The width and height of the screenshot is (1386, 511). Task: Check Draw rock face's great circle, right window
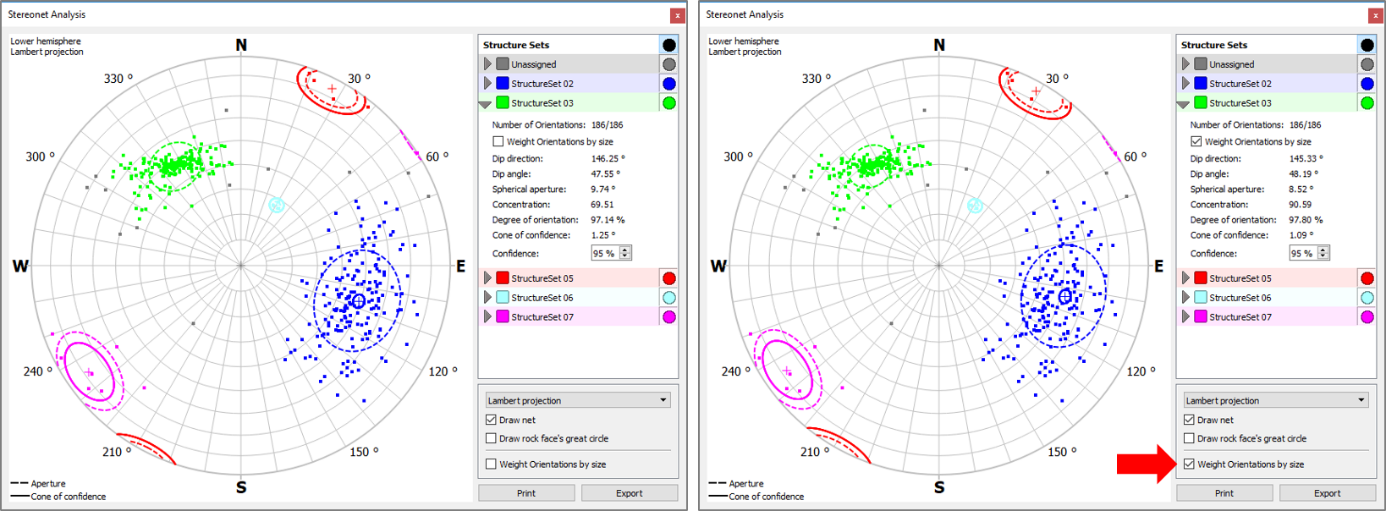pyautogui.click(x=1188, y=438)
